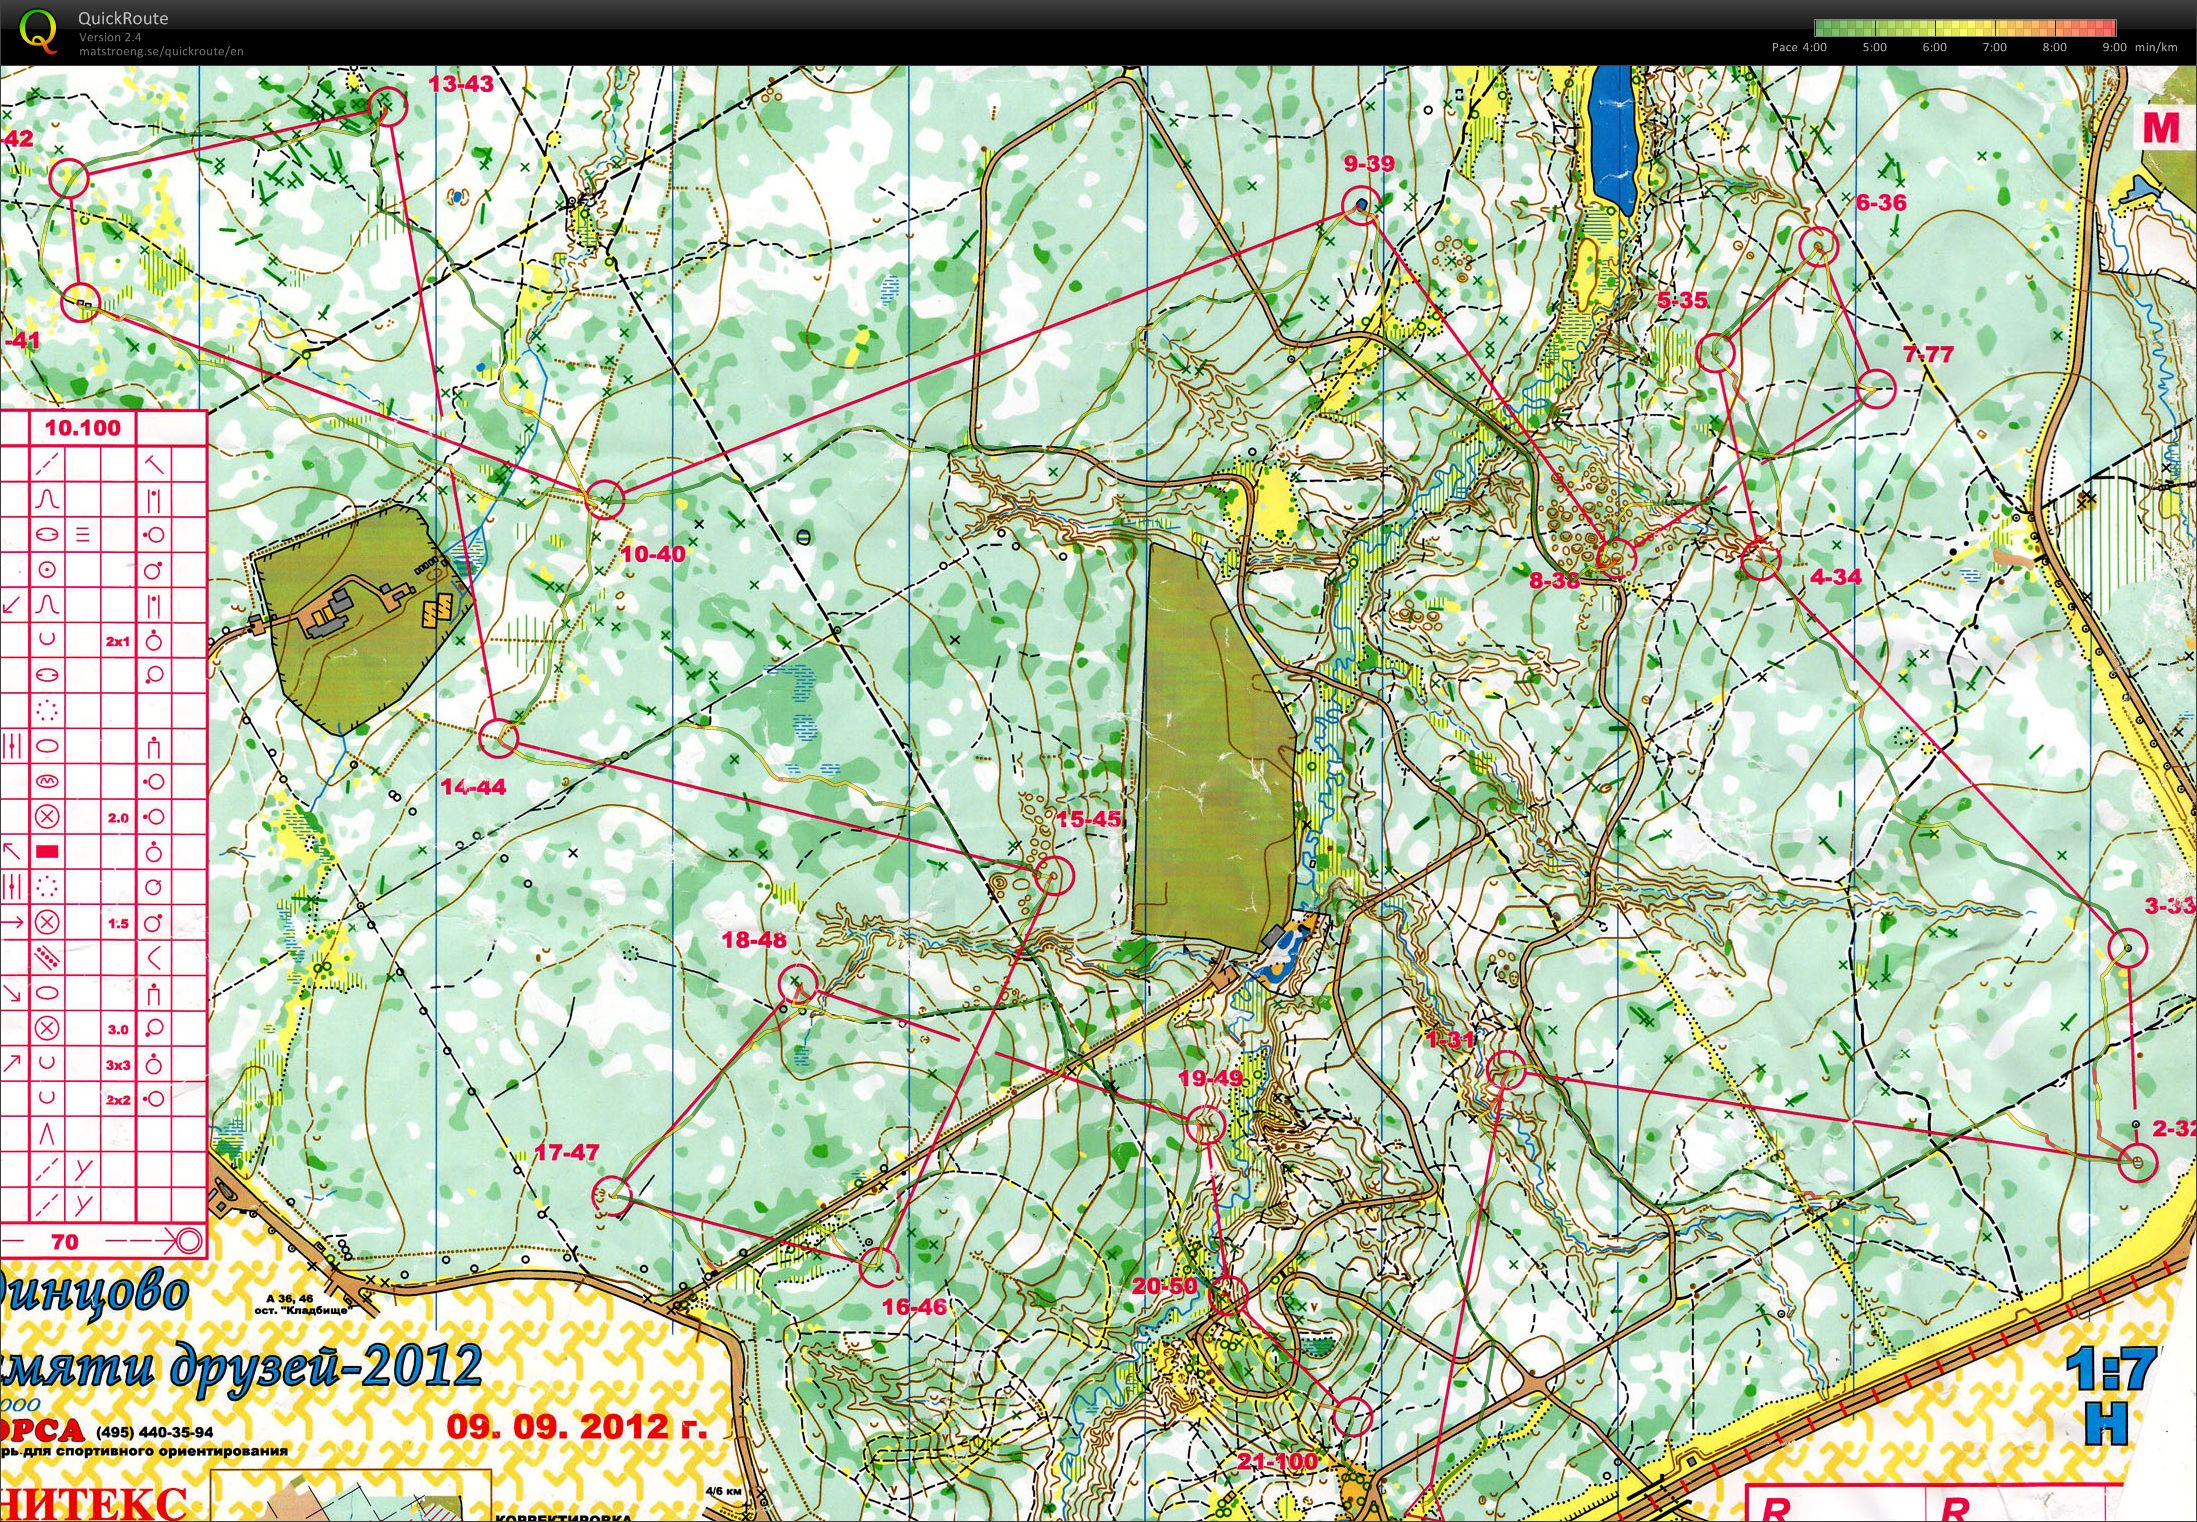Click the finish symbol beside 70
2197x1522 pixels.
click(188, 1242)
